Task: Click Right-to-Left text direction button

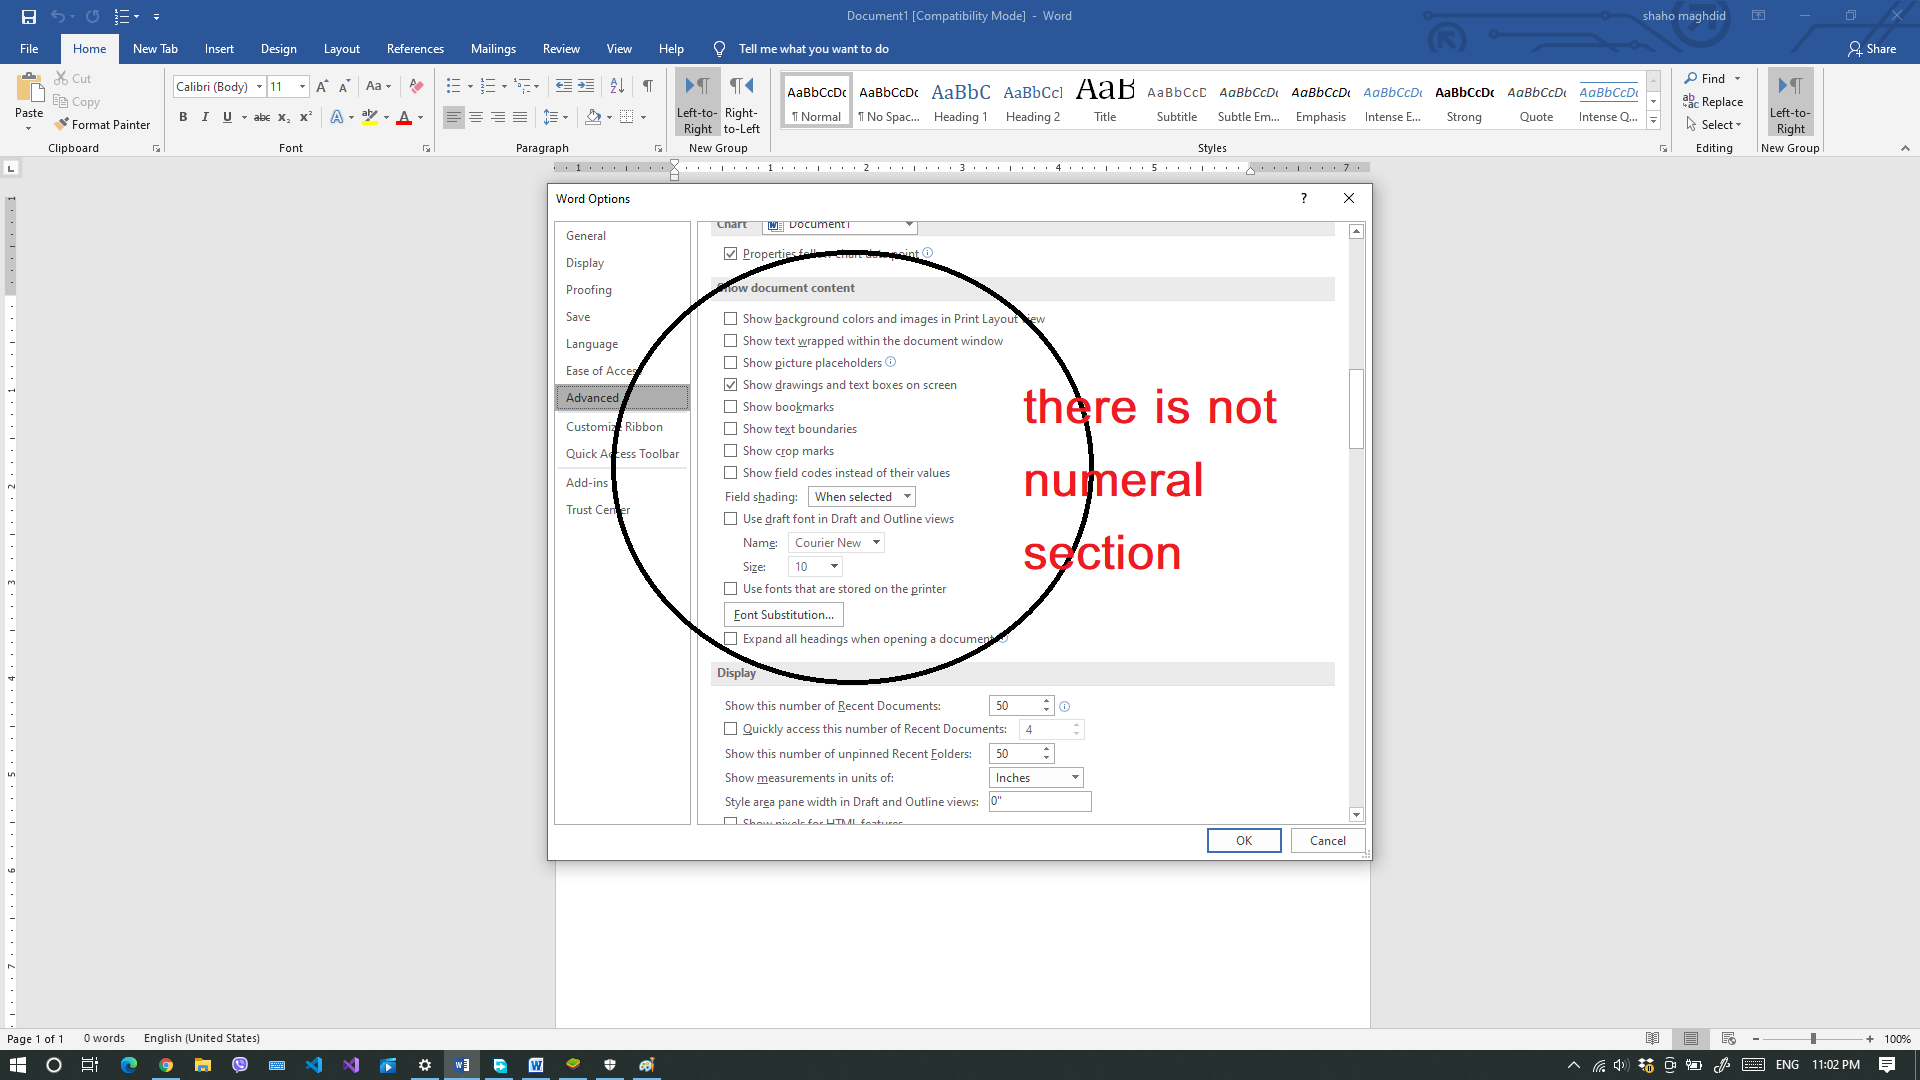Action: [x=741, y=103]
